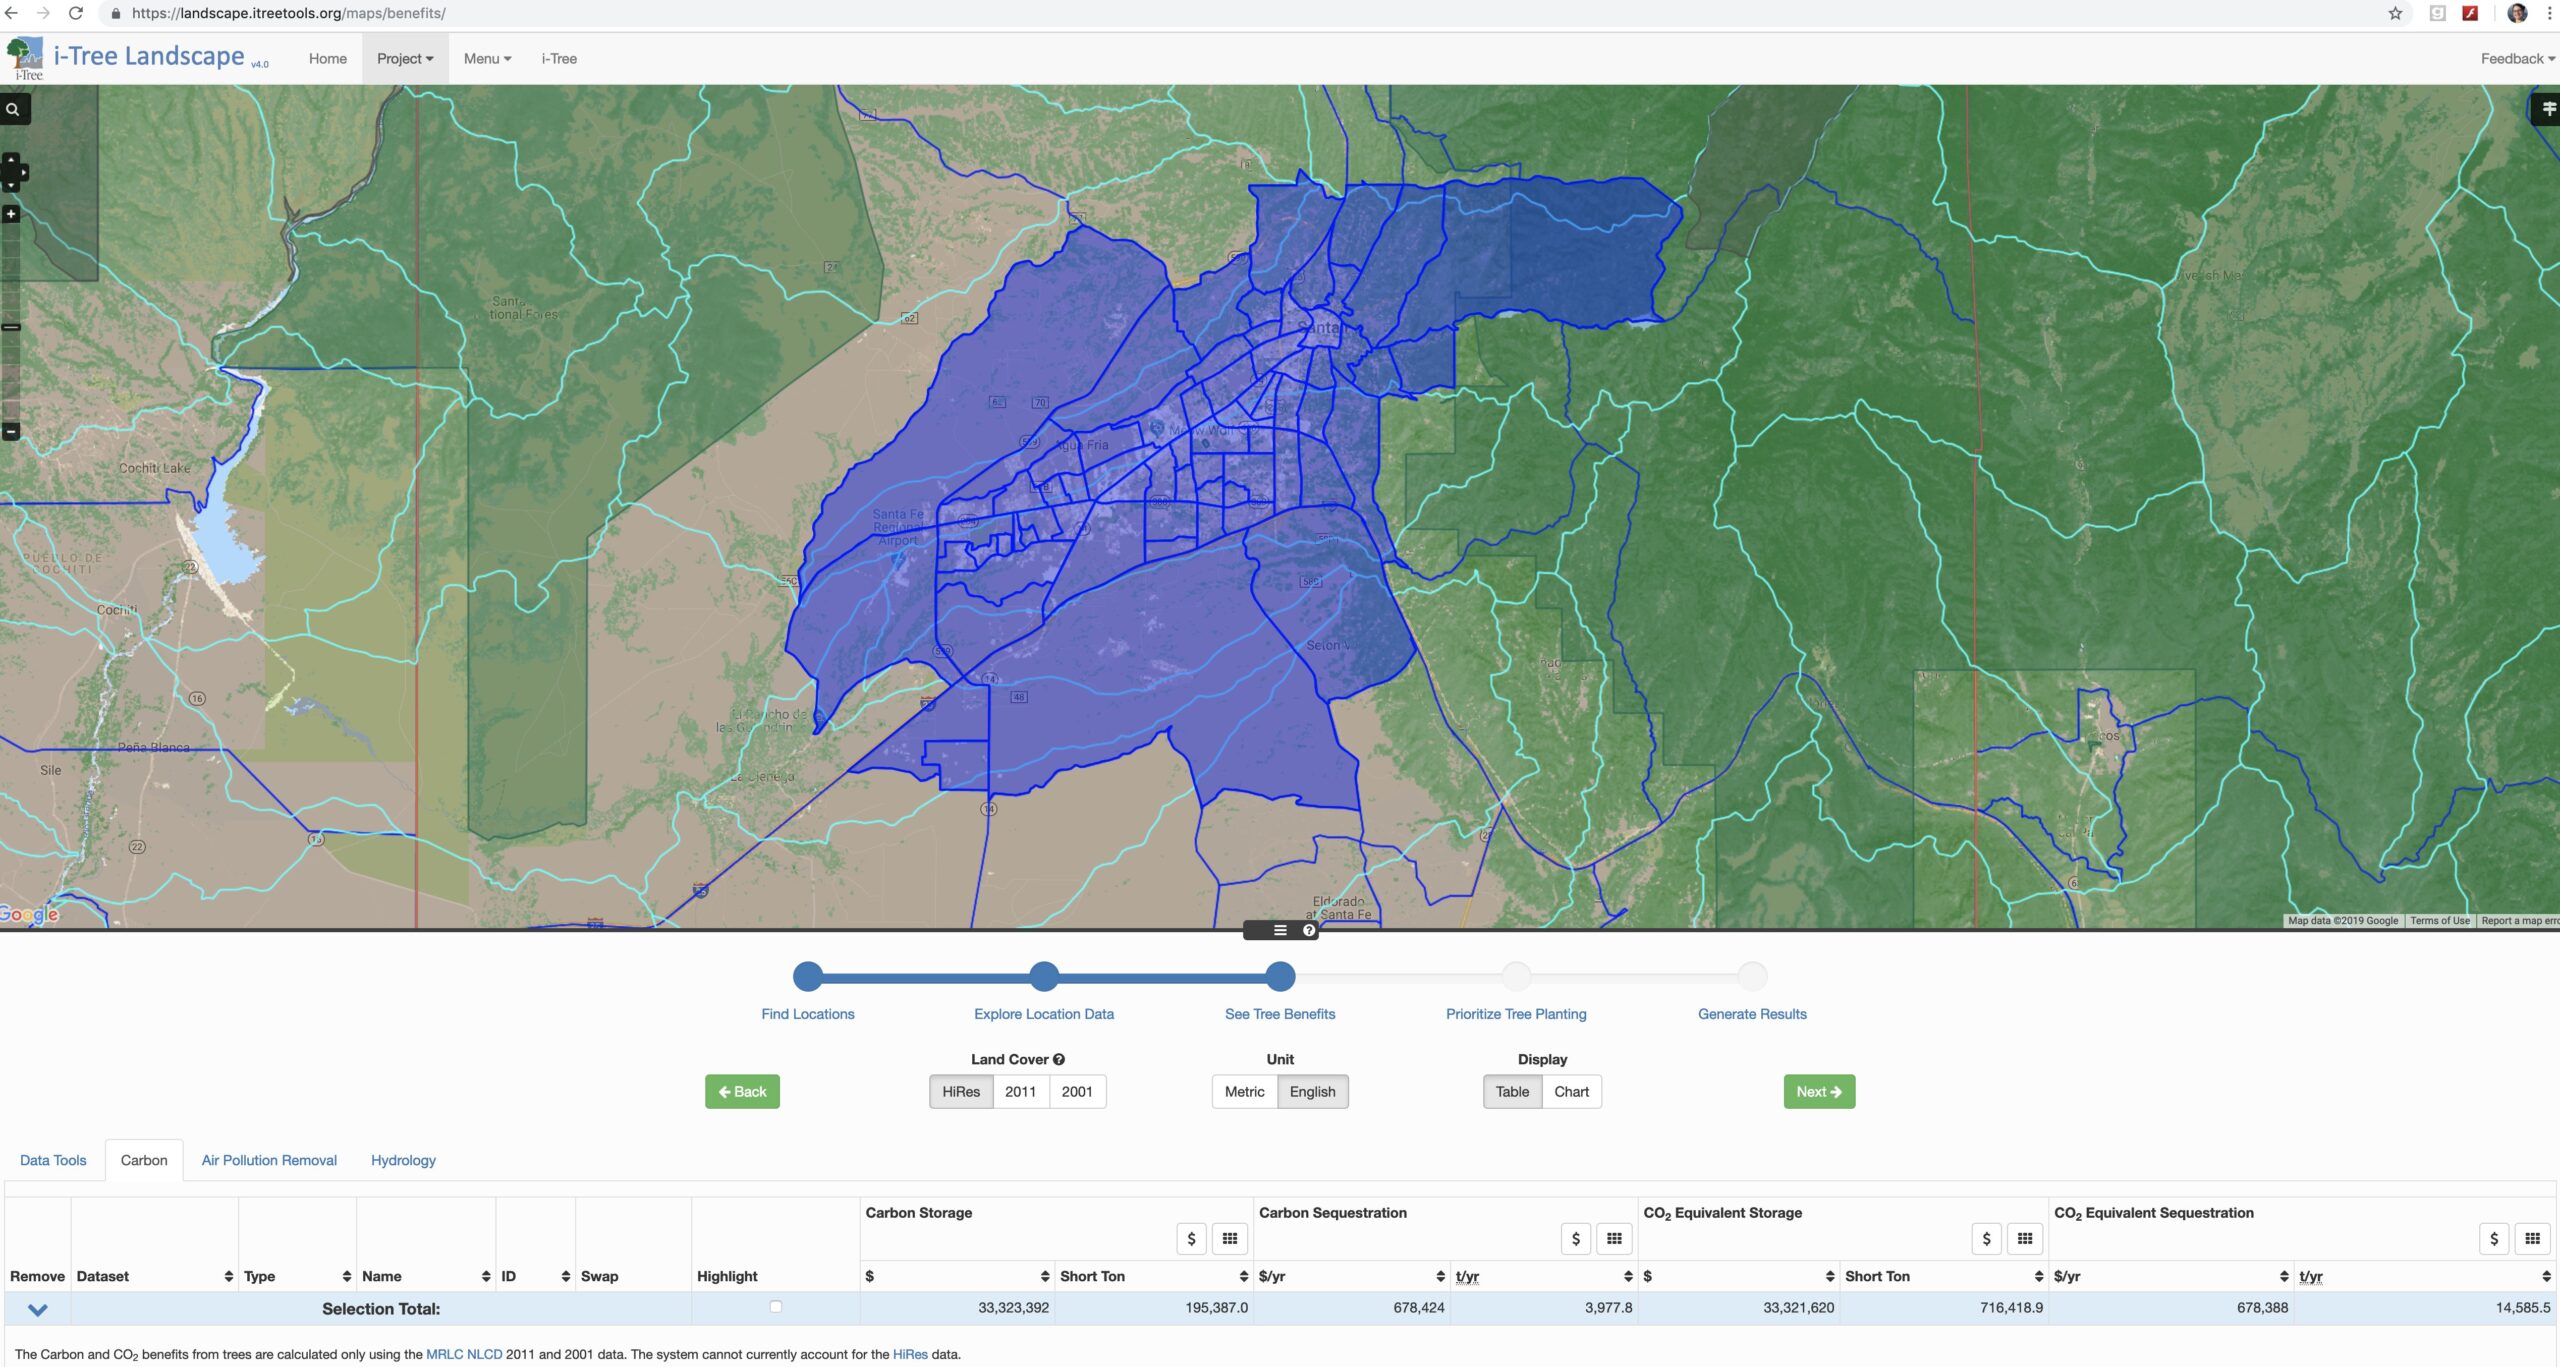This screenshot has width=2560, height=1367.
Task: Click the map divider help icon
Action: click(1308, 930)
